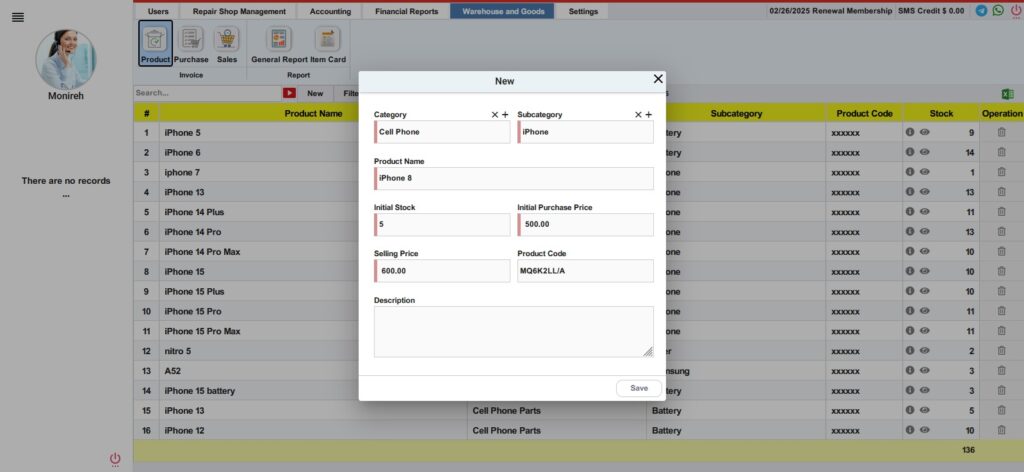Add a new Category with plus icon
Image resolution: width=1024 pixels, height=472 pixels.
505,114
